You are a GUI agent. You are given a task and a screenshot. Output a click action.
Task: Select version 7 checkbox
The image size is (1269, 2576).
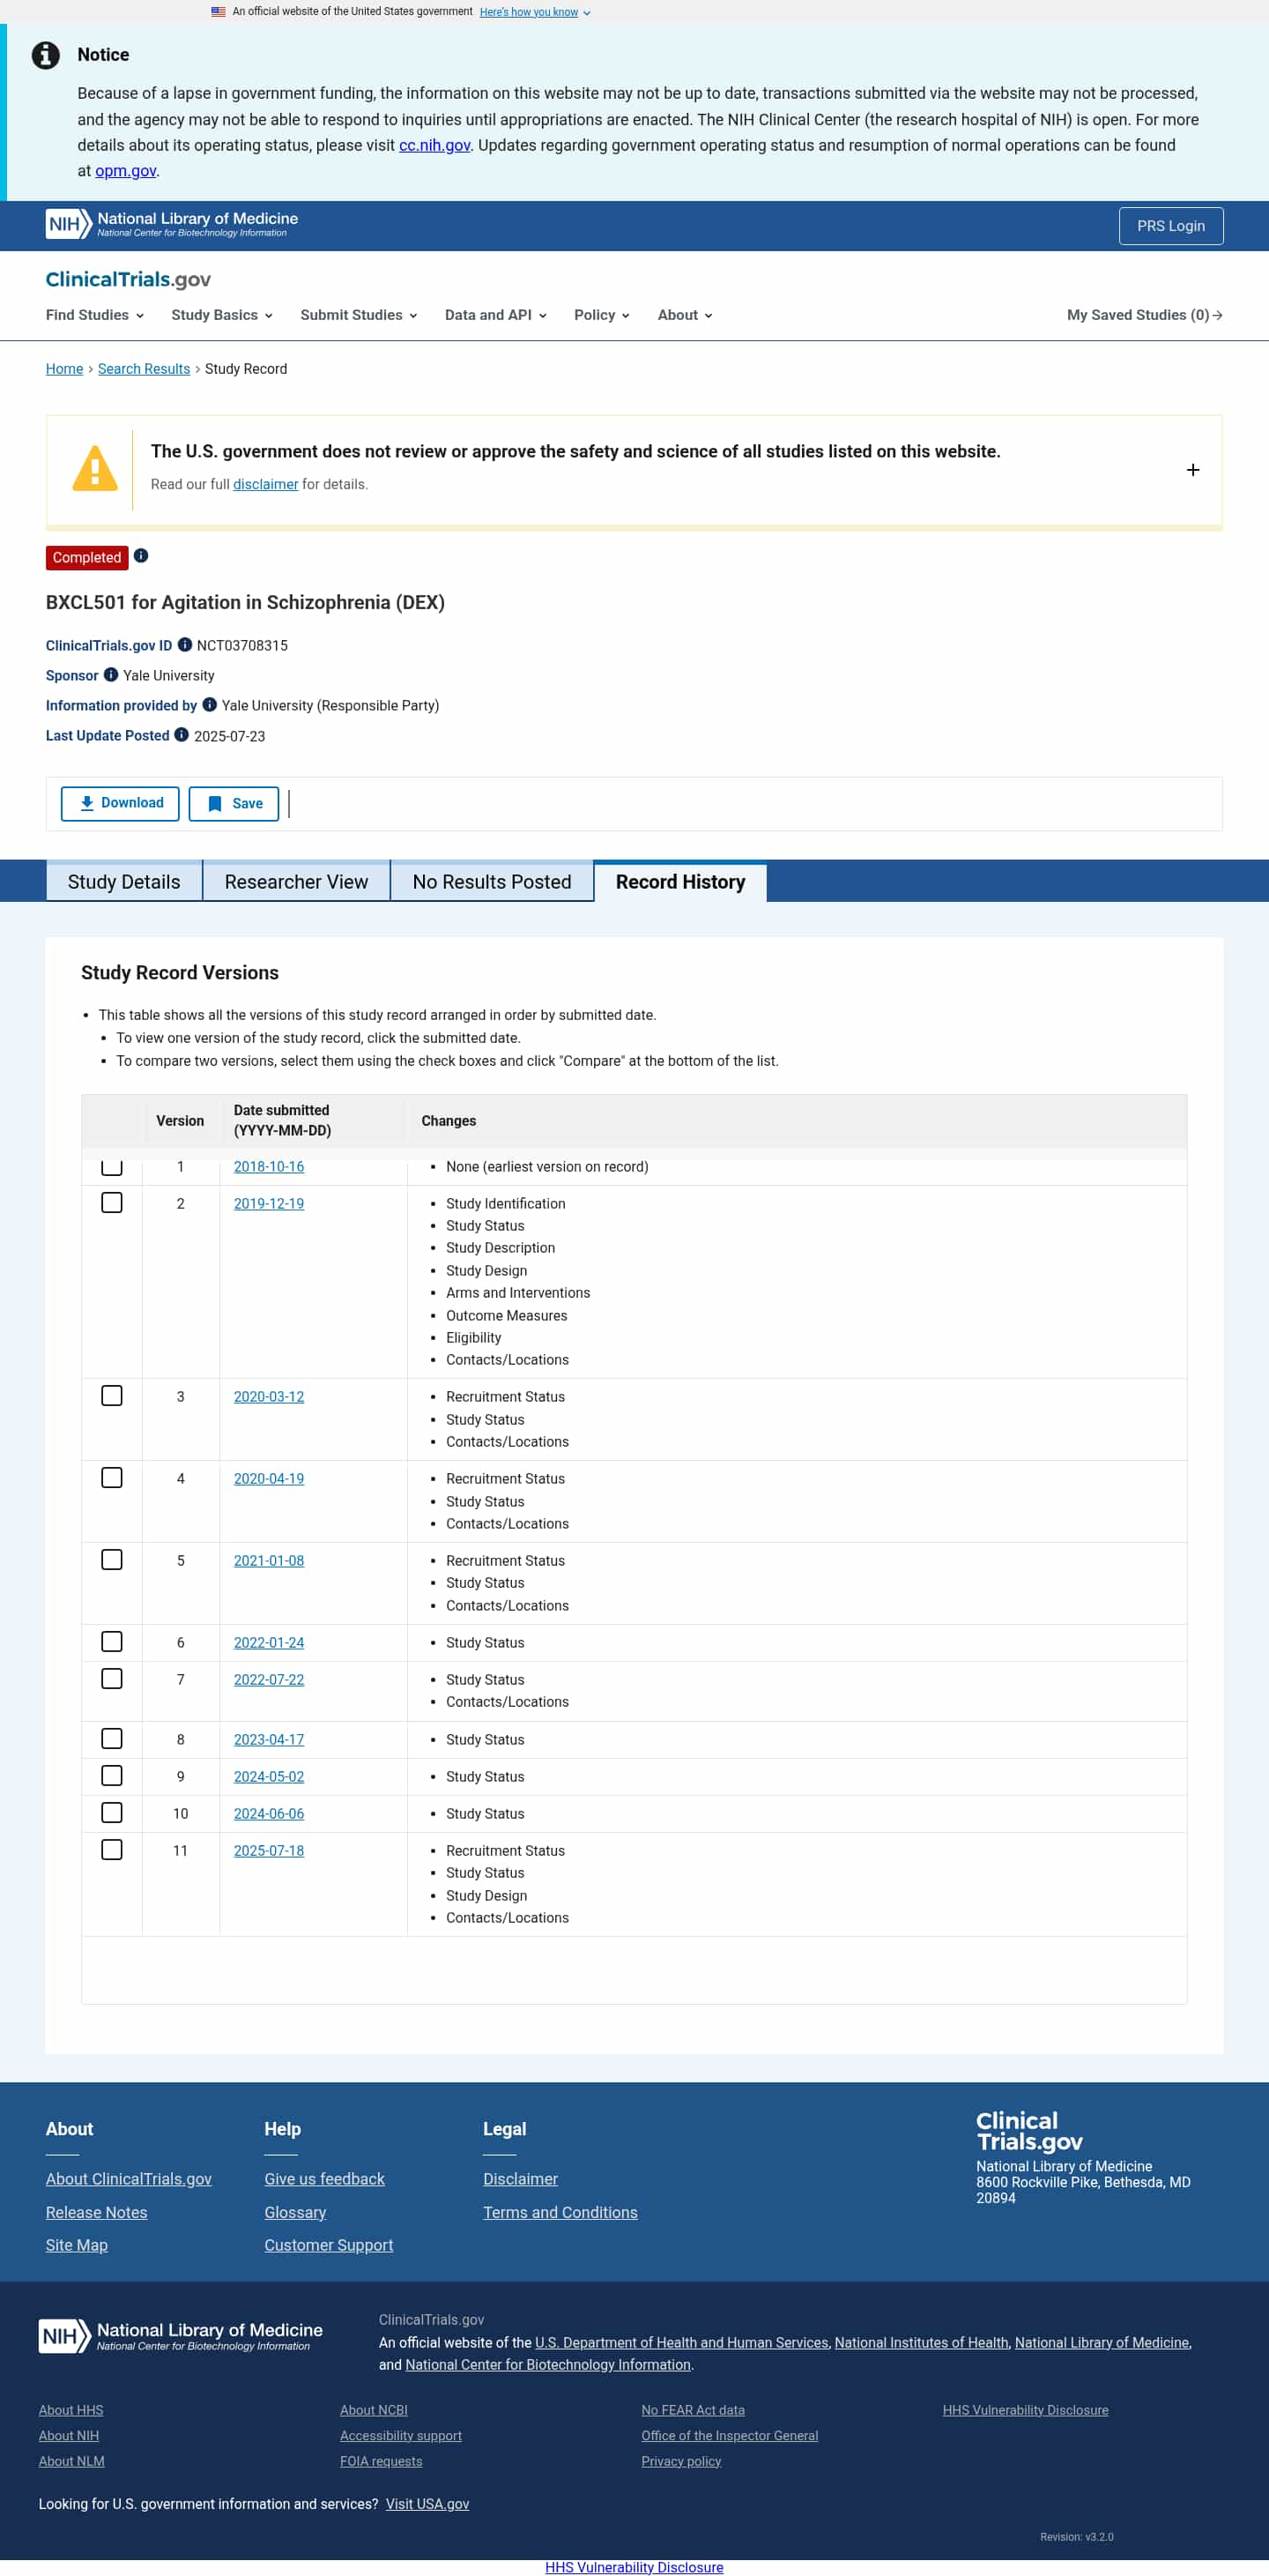pos(112,1679)
